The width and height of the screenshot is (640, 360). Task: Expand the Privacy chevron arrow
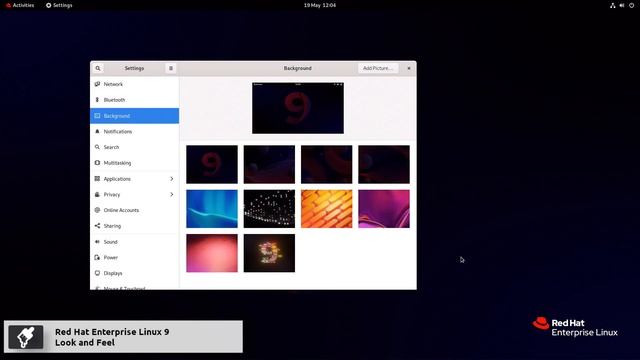[171, 194]
